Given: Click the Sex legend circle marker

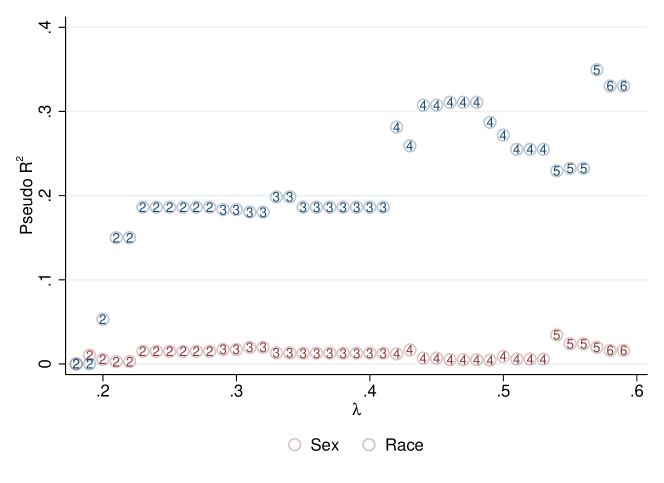Looking at the screenshot, I should click(294, 445).
